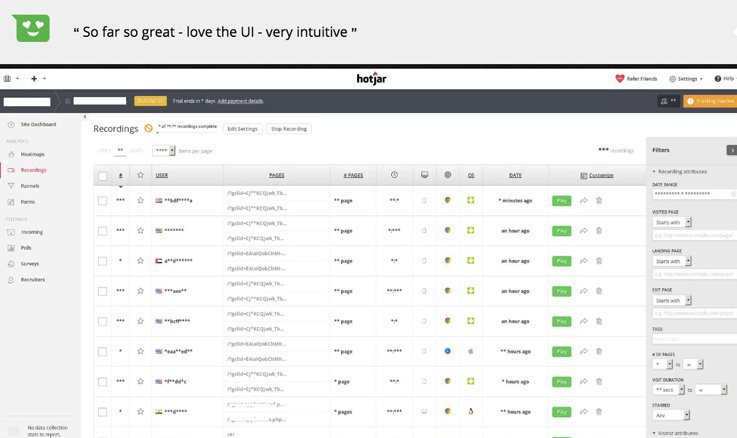This screenshot has width=737, height=438.
Task: Open Heatmaps in sidebar
Action: [x=32, y=154]
